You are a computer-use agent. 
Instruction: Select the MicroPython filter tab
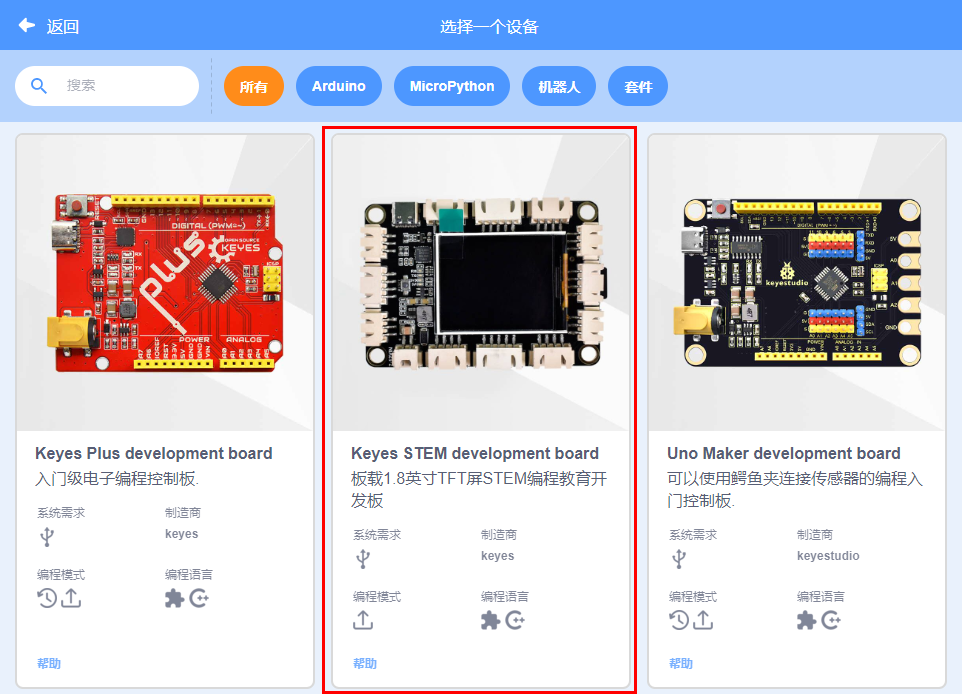452,87
